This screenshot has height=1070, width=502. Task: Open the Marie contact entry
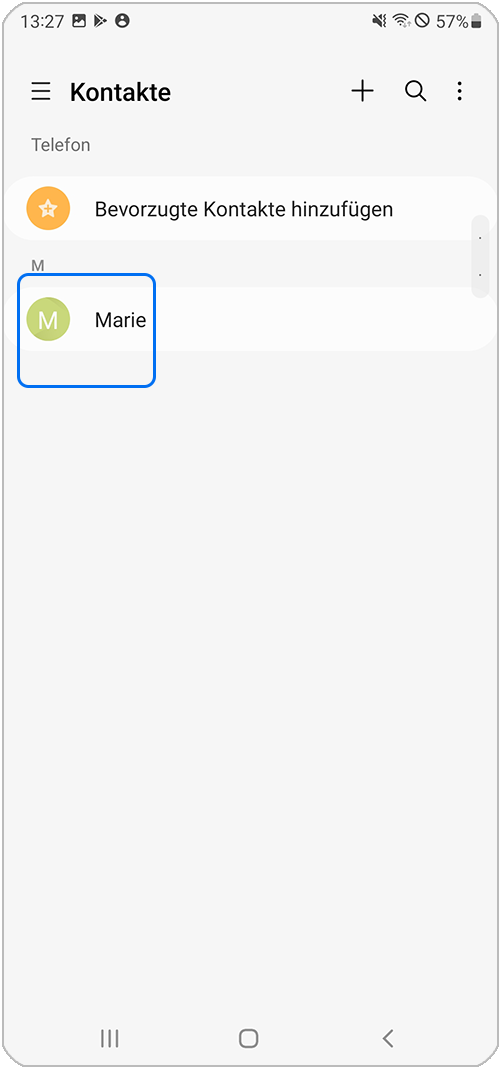point(251,319)
